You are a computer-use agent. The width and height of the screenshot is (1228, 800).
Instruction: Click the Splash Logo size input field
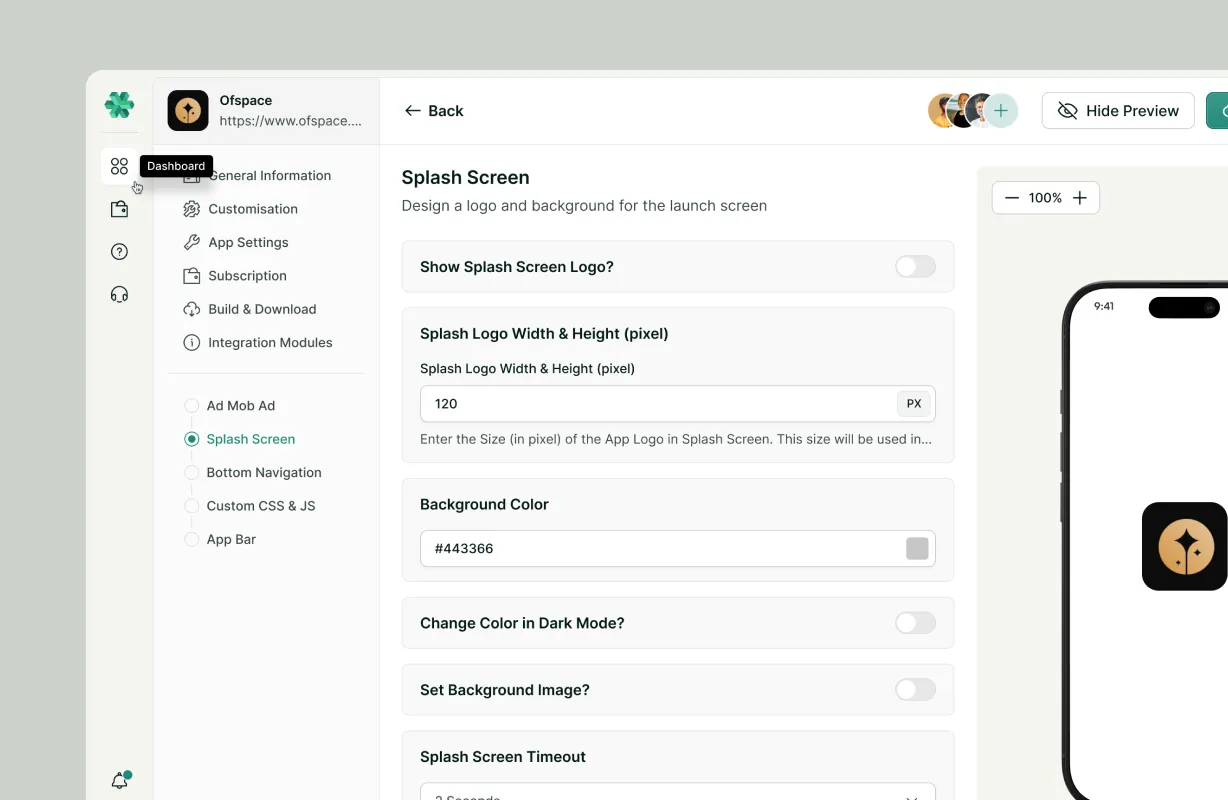point(678,404)
